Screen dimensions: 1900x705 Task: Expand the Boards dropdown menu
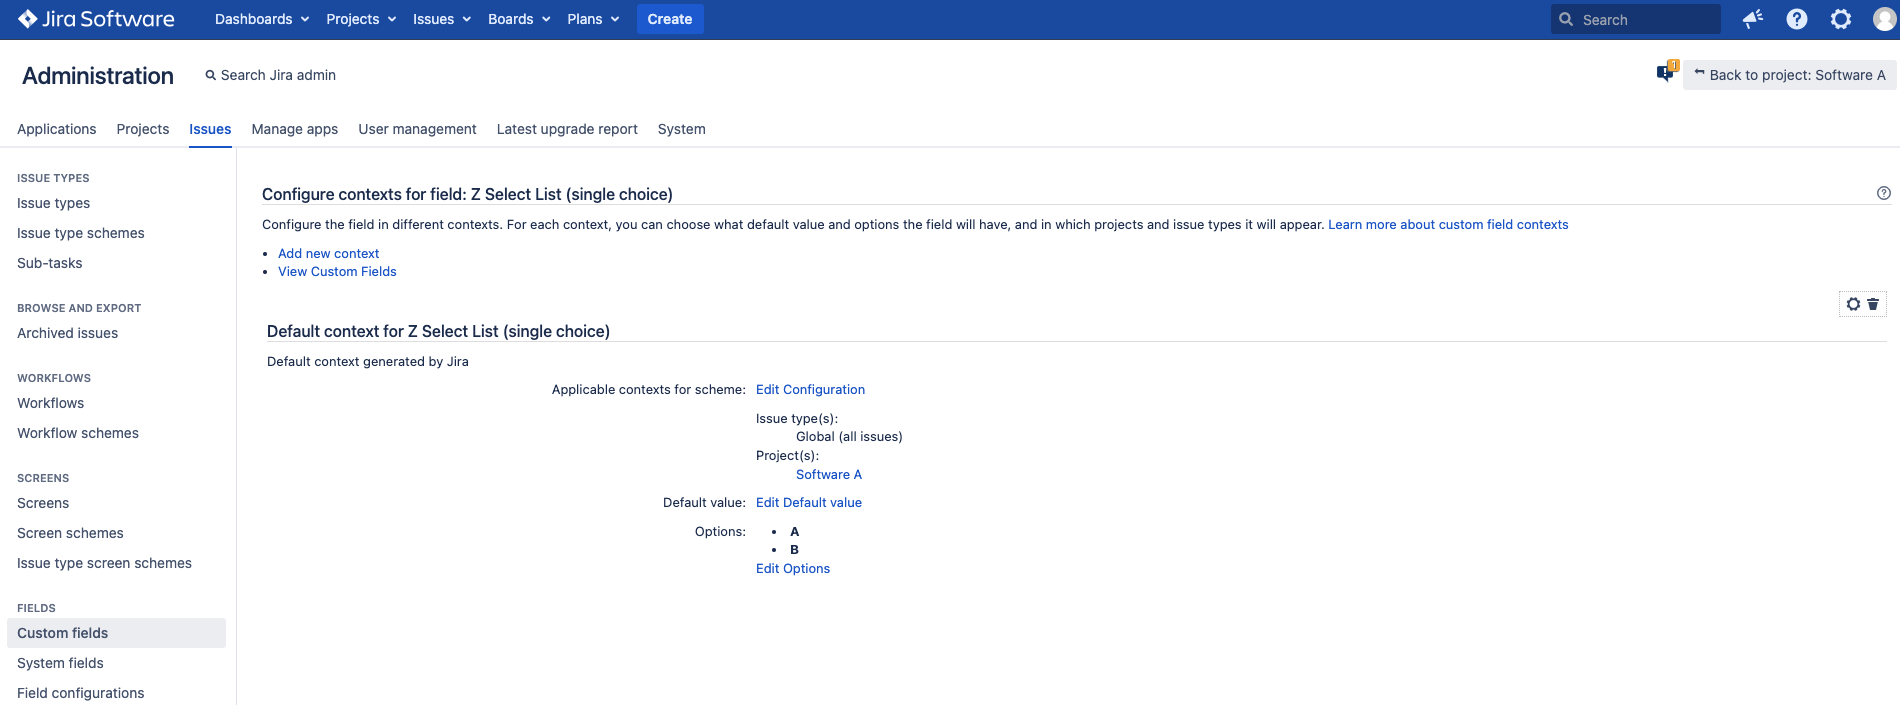pos(519,19)
